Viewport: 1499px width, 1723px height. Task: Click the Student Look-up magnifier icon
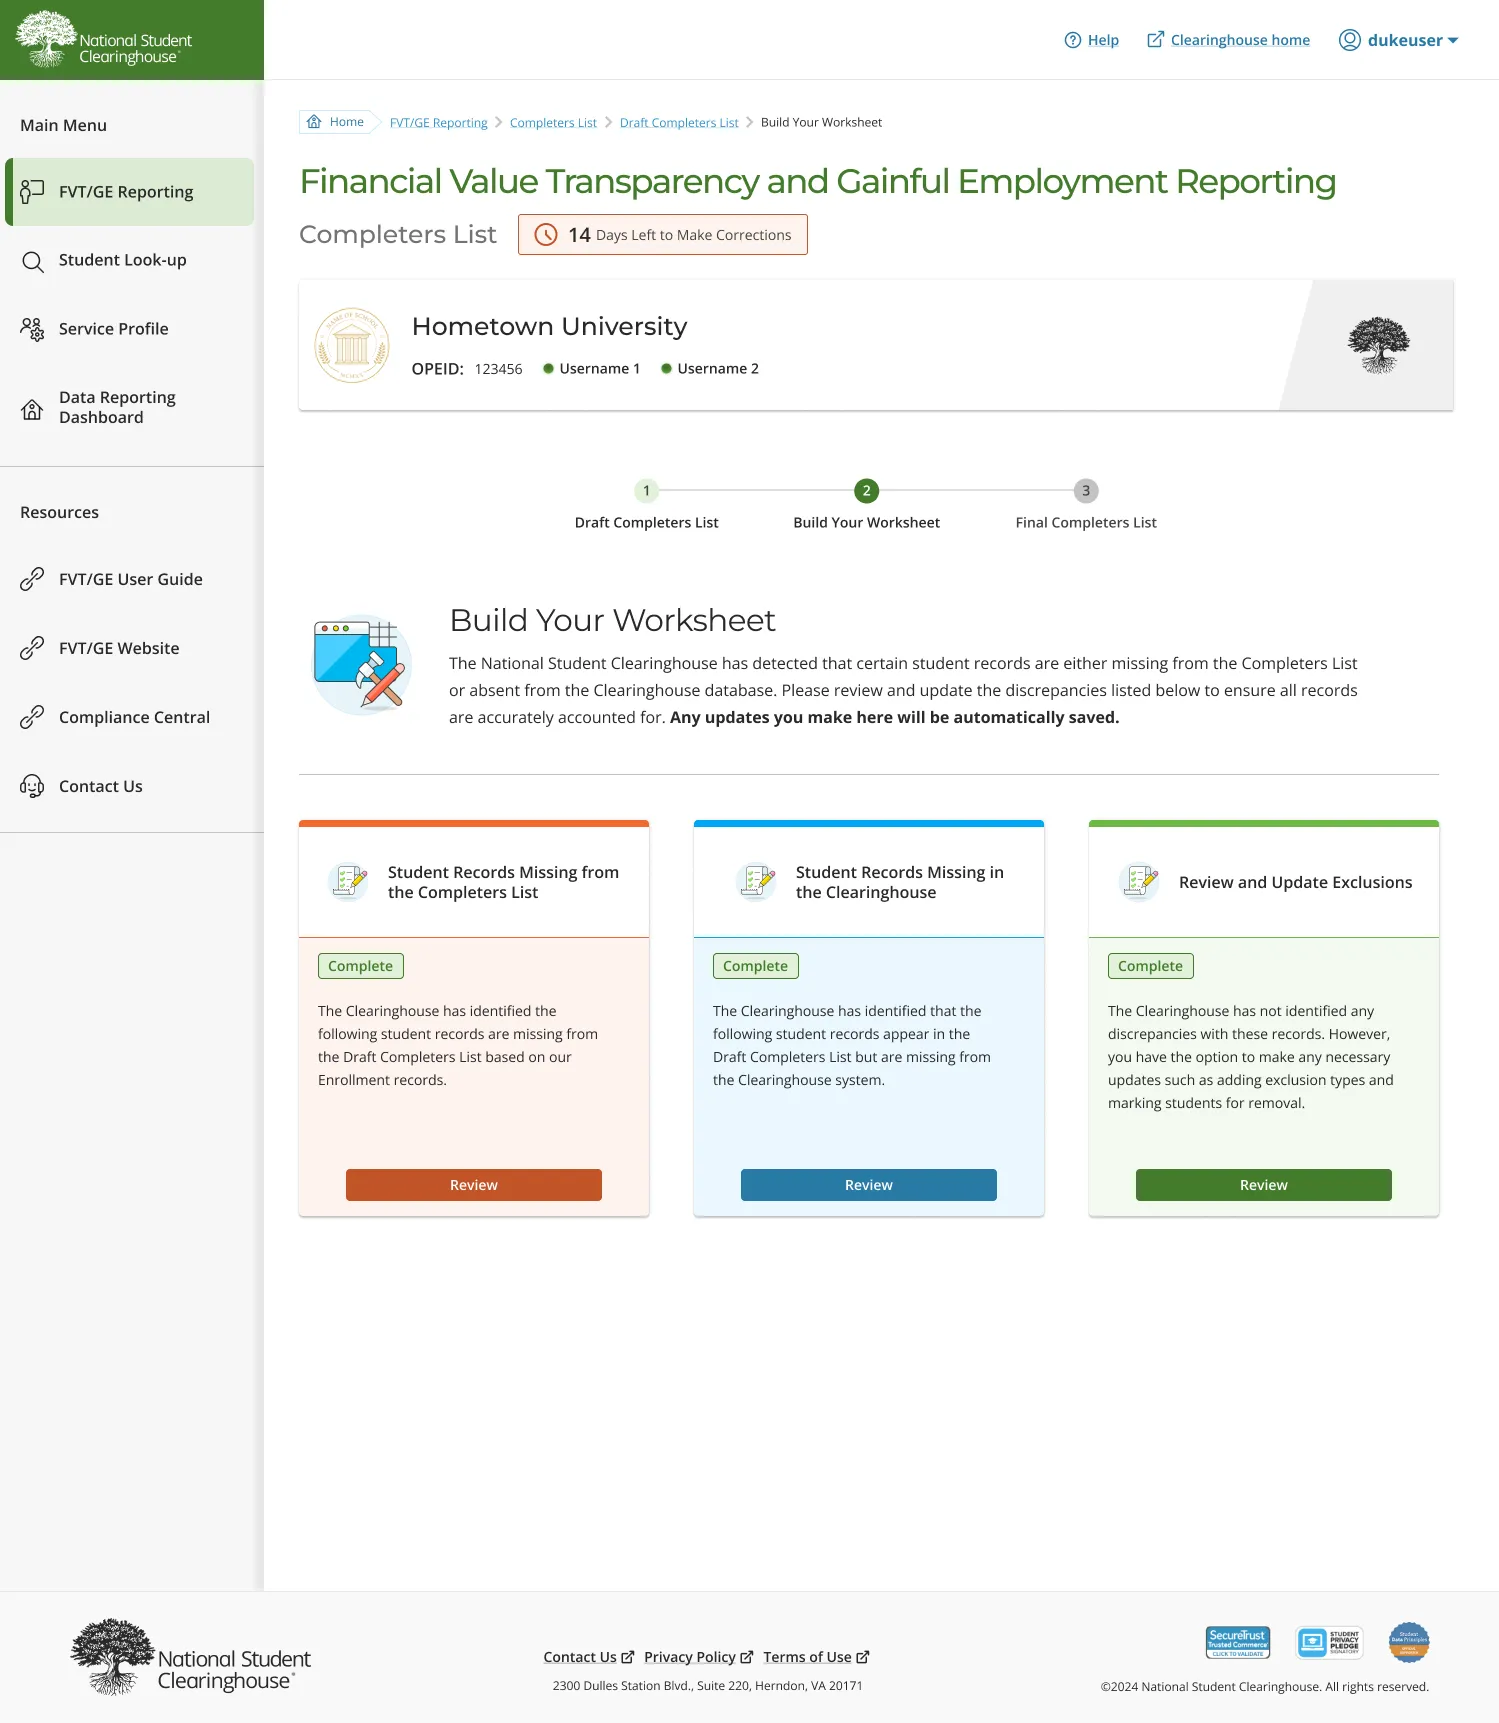[x=32, y=261]
